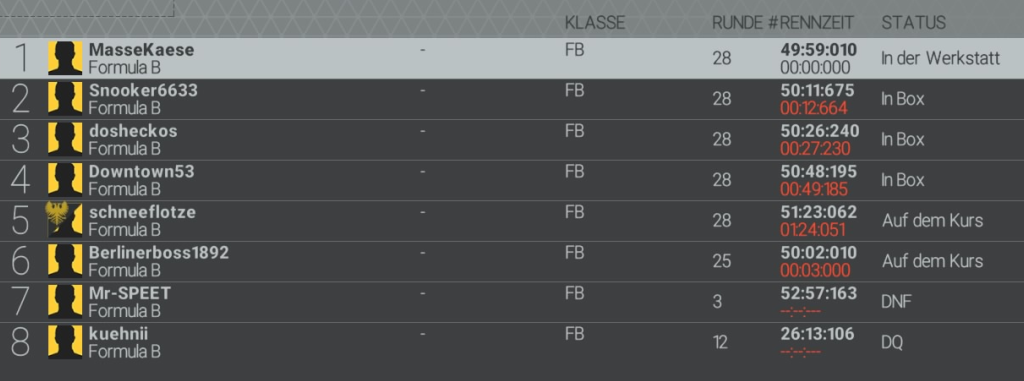Select the MasseKaese player name
Screen dimensions: 1024x381
click(141, 50)
